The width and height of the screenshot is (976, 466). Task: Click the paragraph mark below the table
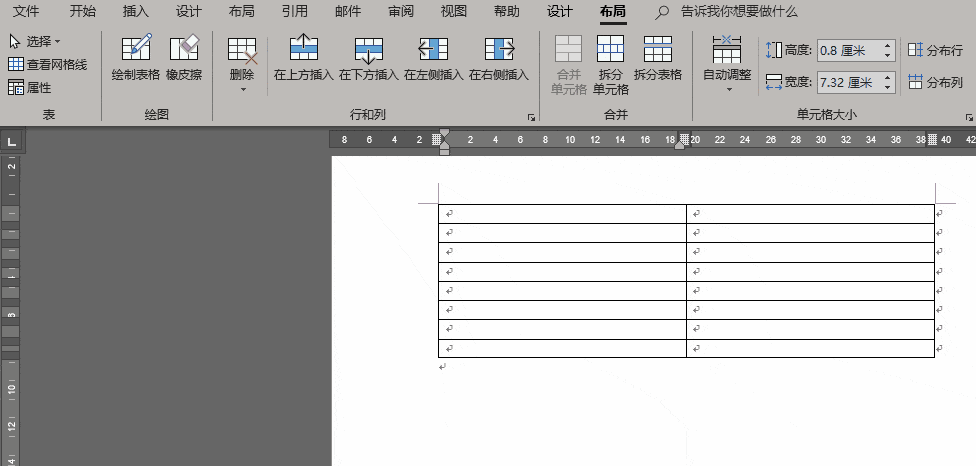(443, 367)
